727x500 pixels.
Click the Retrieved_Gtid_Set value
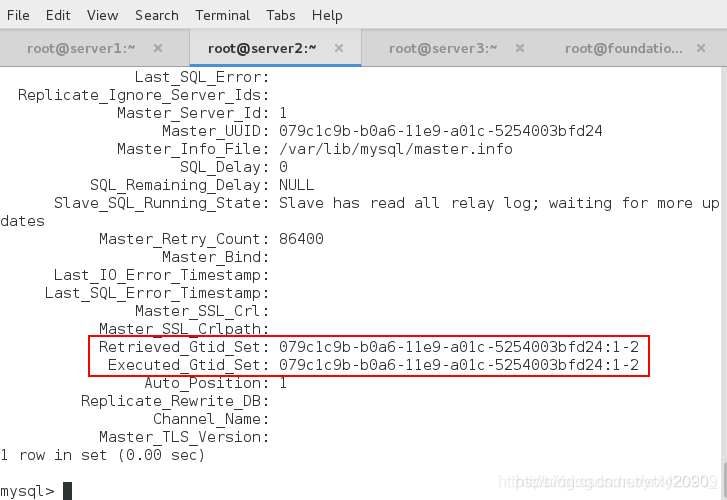pos(459,347)
